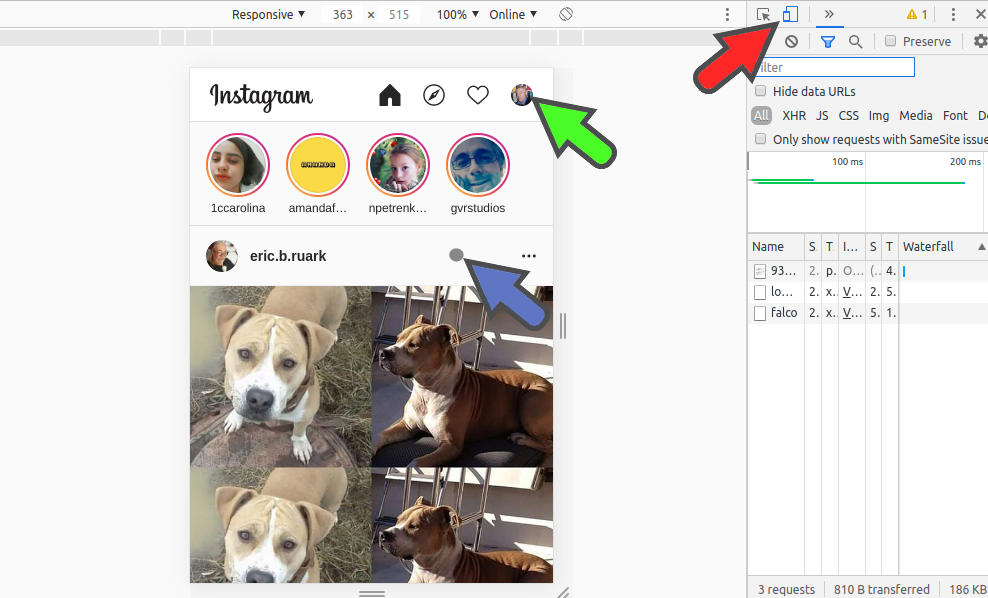Open profile avatar in Instagram header
988x598 pixels.
pos(521,95)
